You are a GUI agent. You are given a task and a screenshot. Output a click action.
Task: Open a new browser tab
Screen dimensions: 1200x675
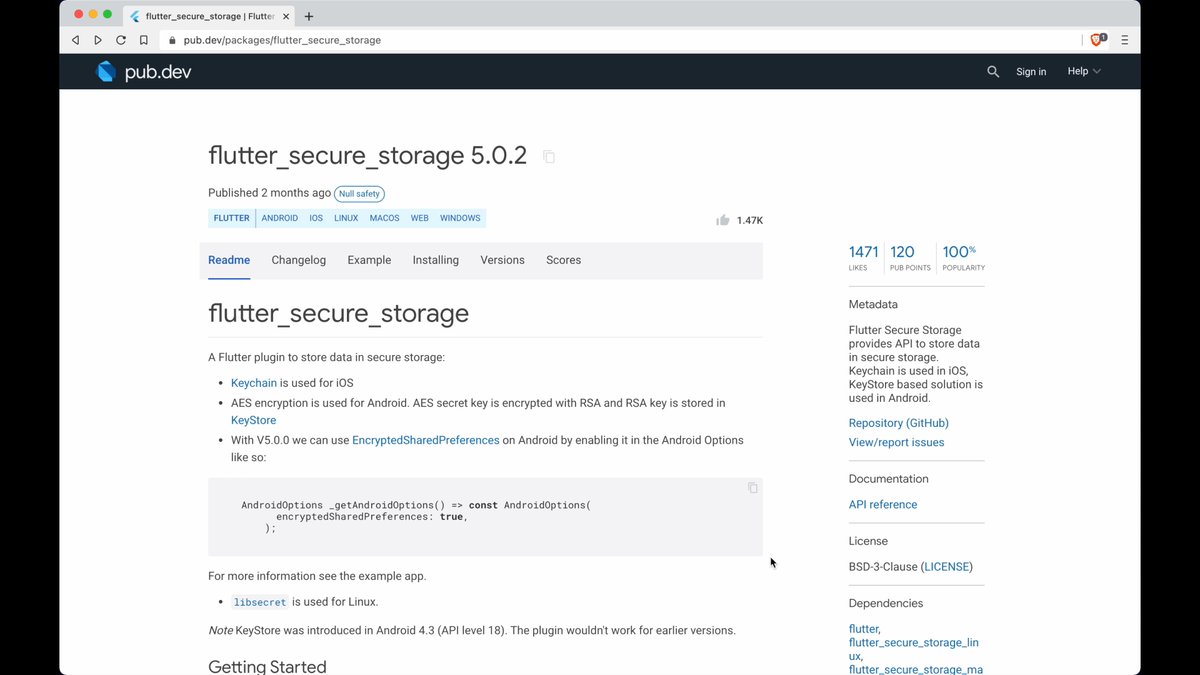click(x=309, y=16)
